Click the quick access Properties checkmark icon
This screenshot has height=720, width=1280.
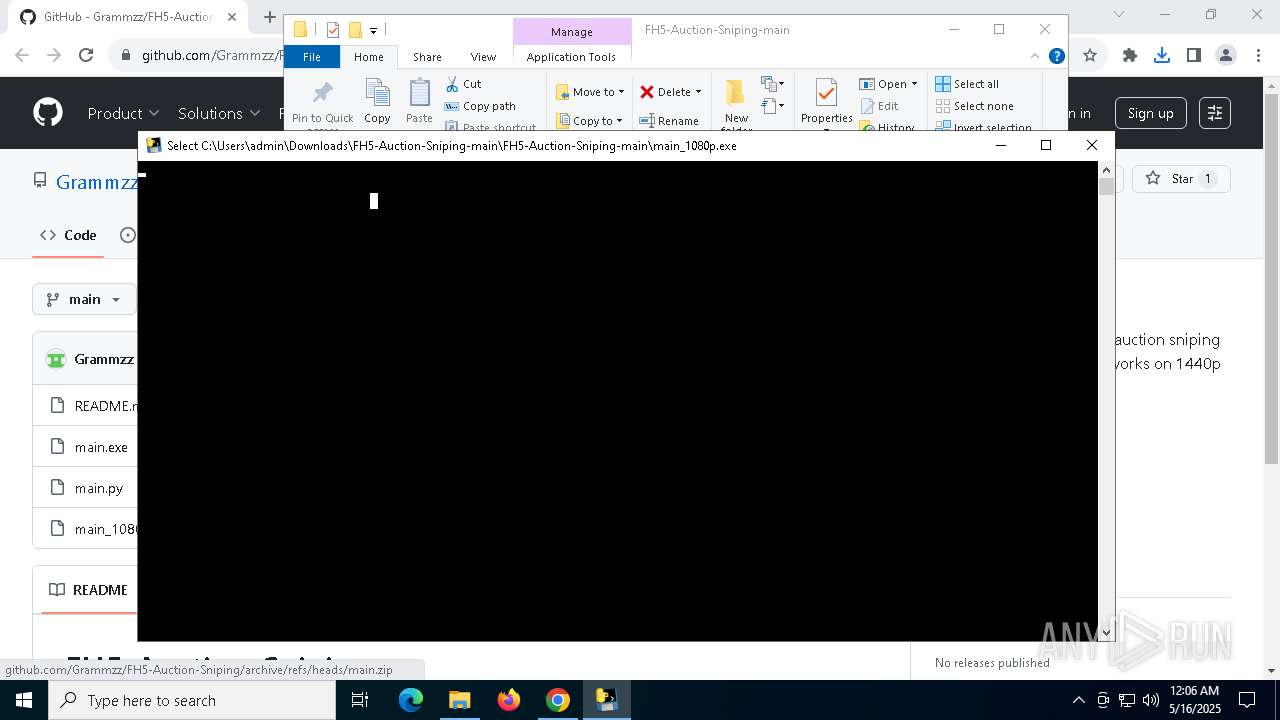(x=333, y=30)
